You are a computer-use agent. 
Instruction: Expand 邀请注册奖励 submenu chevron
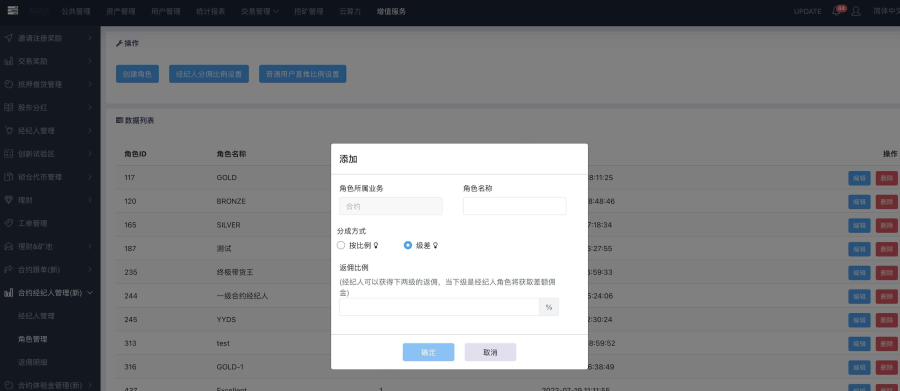(90, 38)
